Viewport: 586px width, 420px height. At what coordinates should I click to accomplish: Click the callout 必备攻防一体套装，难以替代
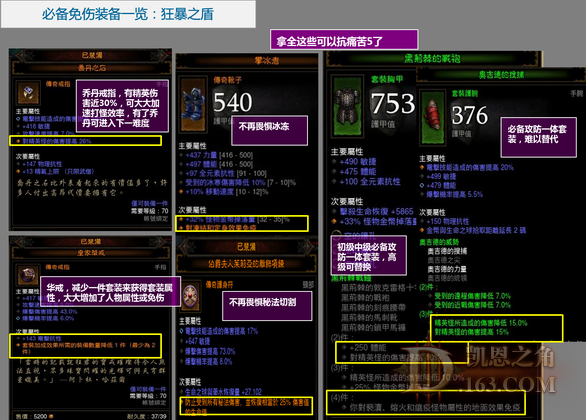pyautogui.click(x=539, y=137)
